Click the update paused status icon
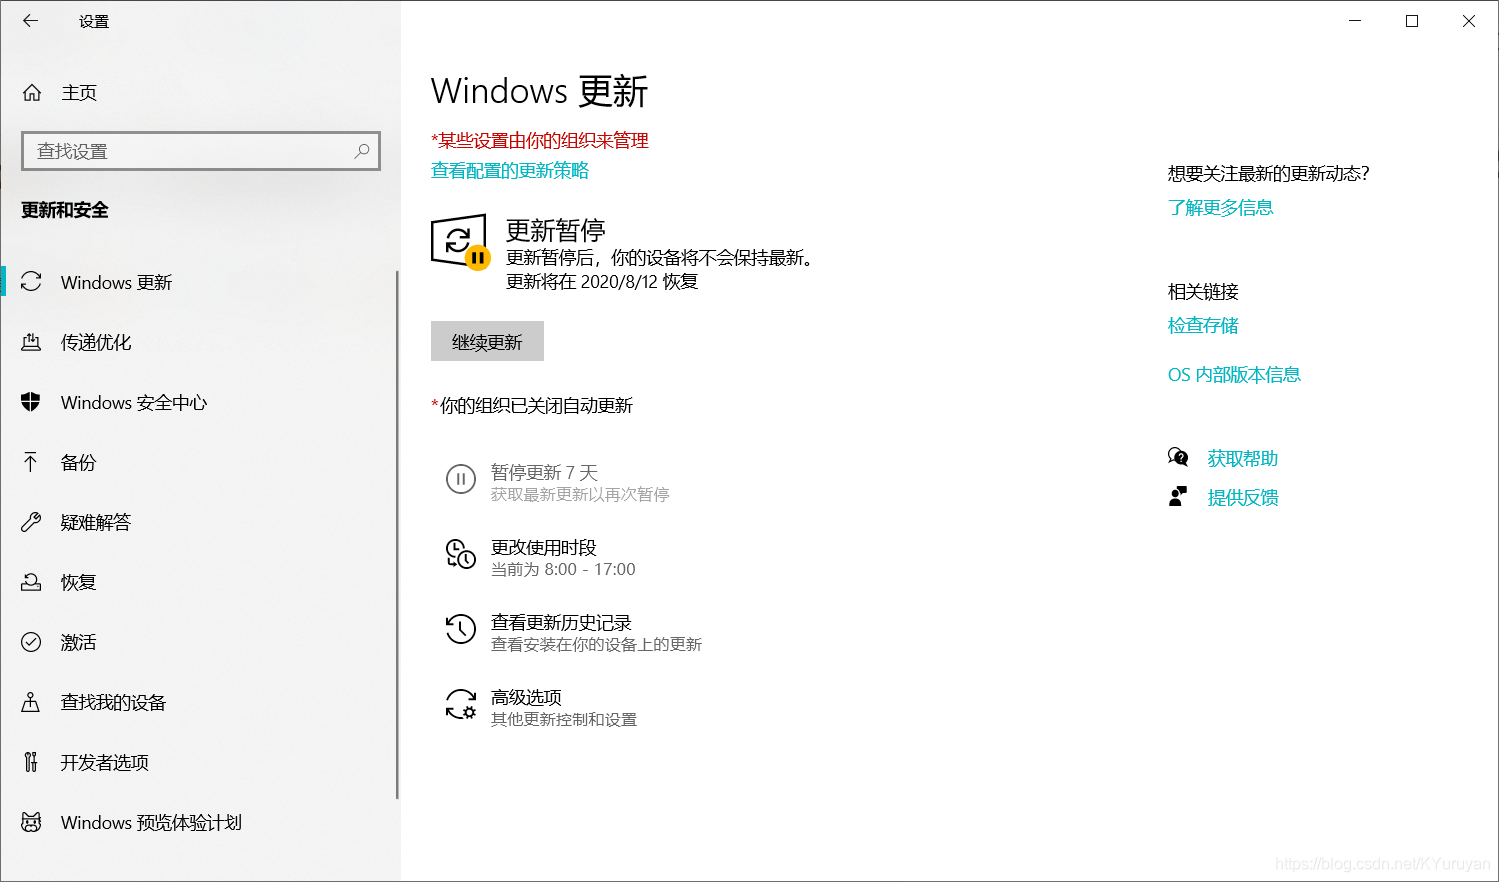Screen dimensions: 1499x882 click(460, 242)
